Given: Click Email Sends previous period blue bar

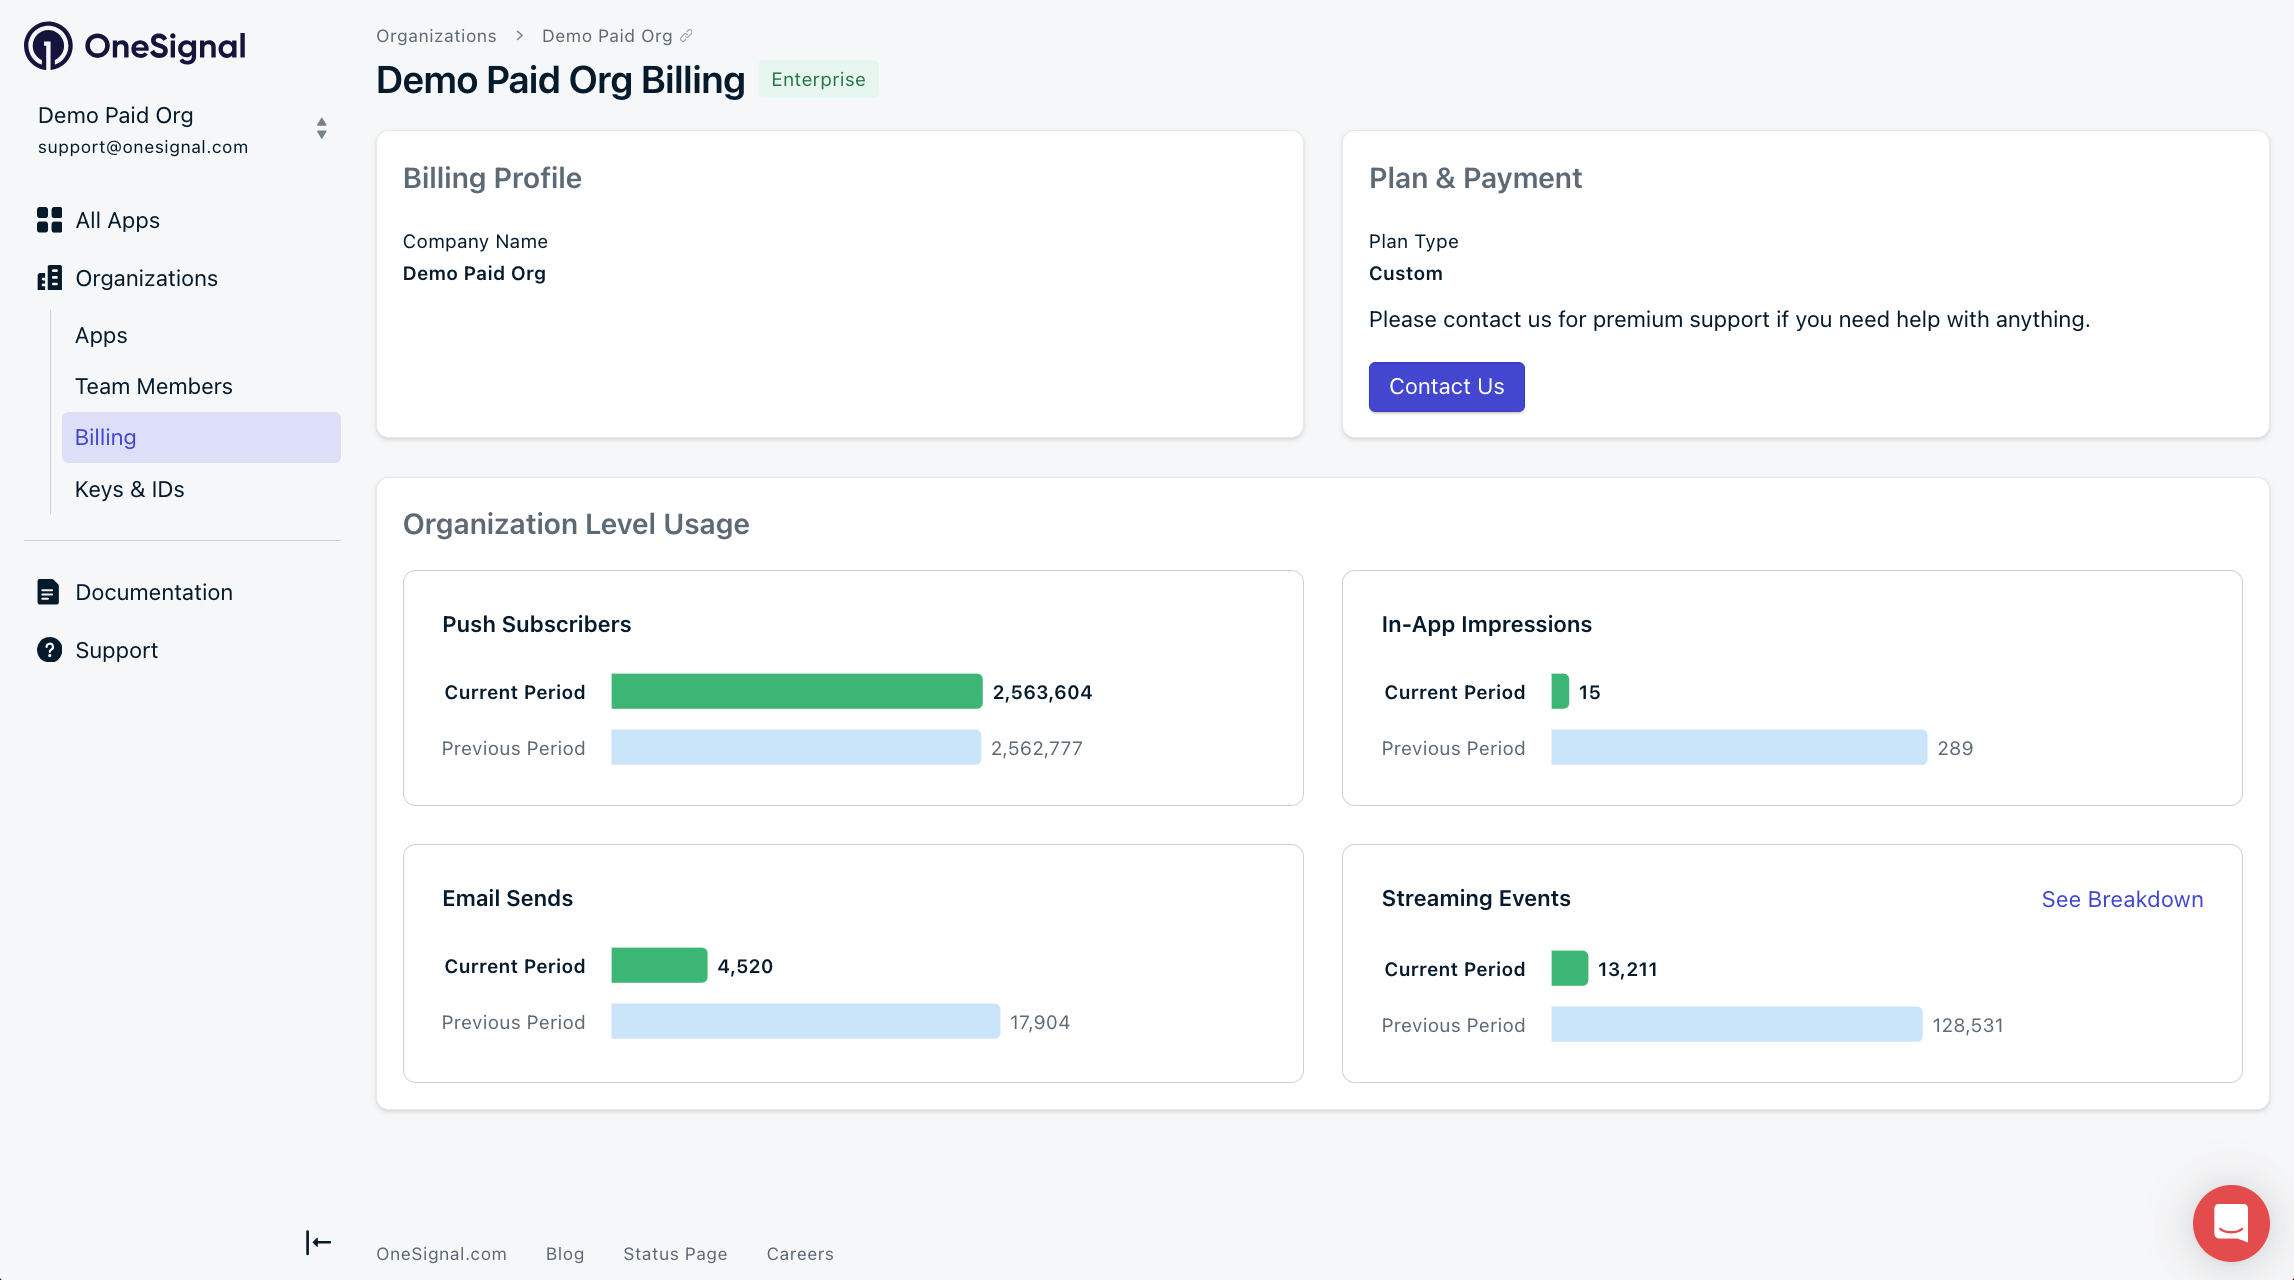Looking at the screenshot, I should [805, 1021].
